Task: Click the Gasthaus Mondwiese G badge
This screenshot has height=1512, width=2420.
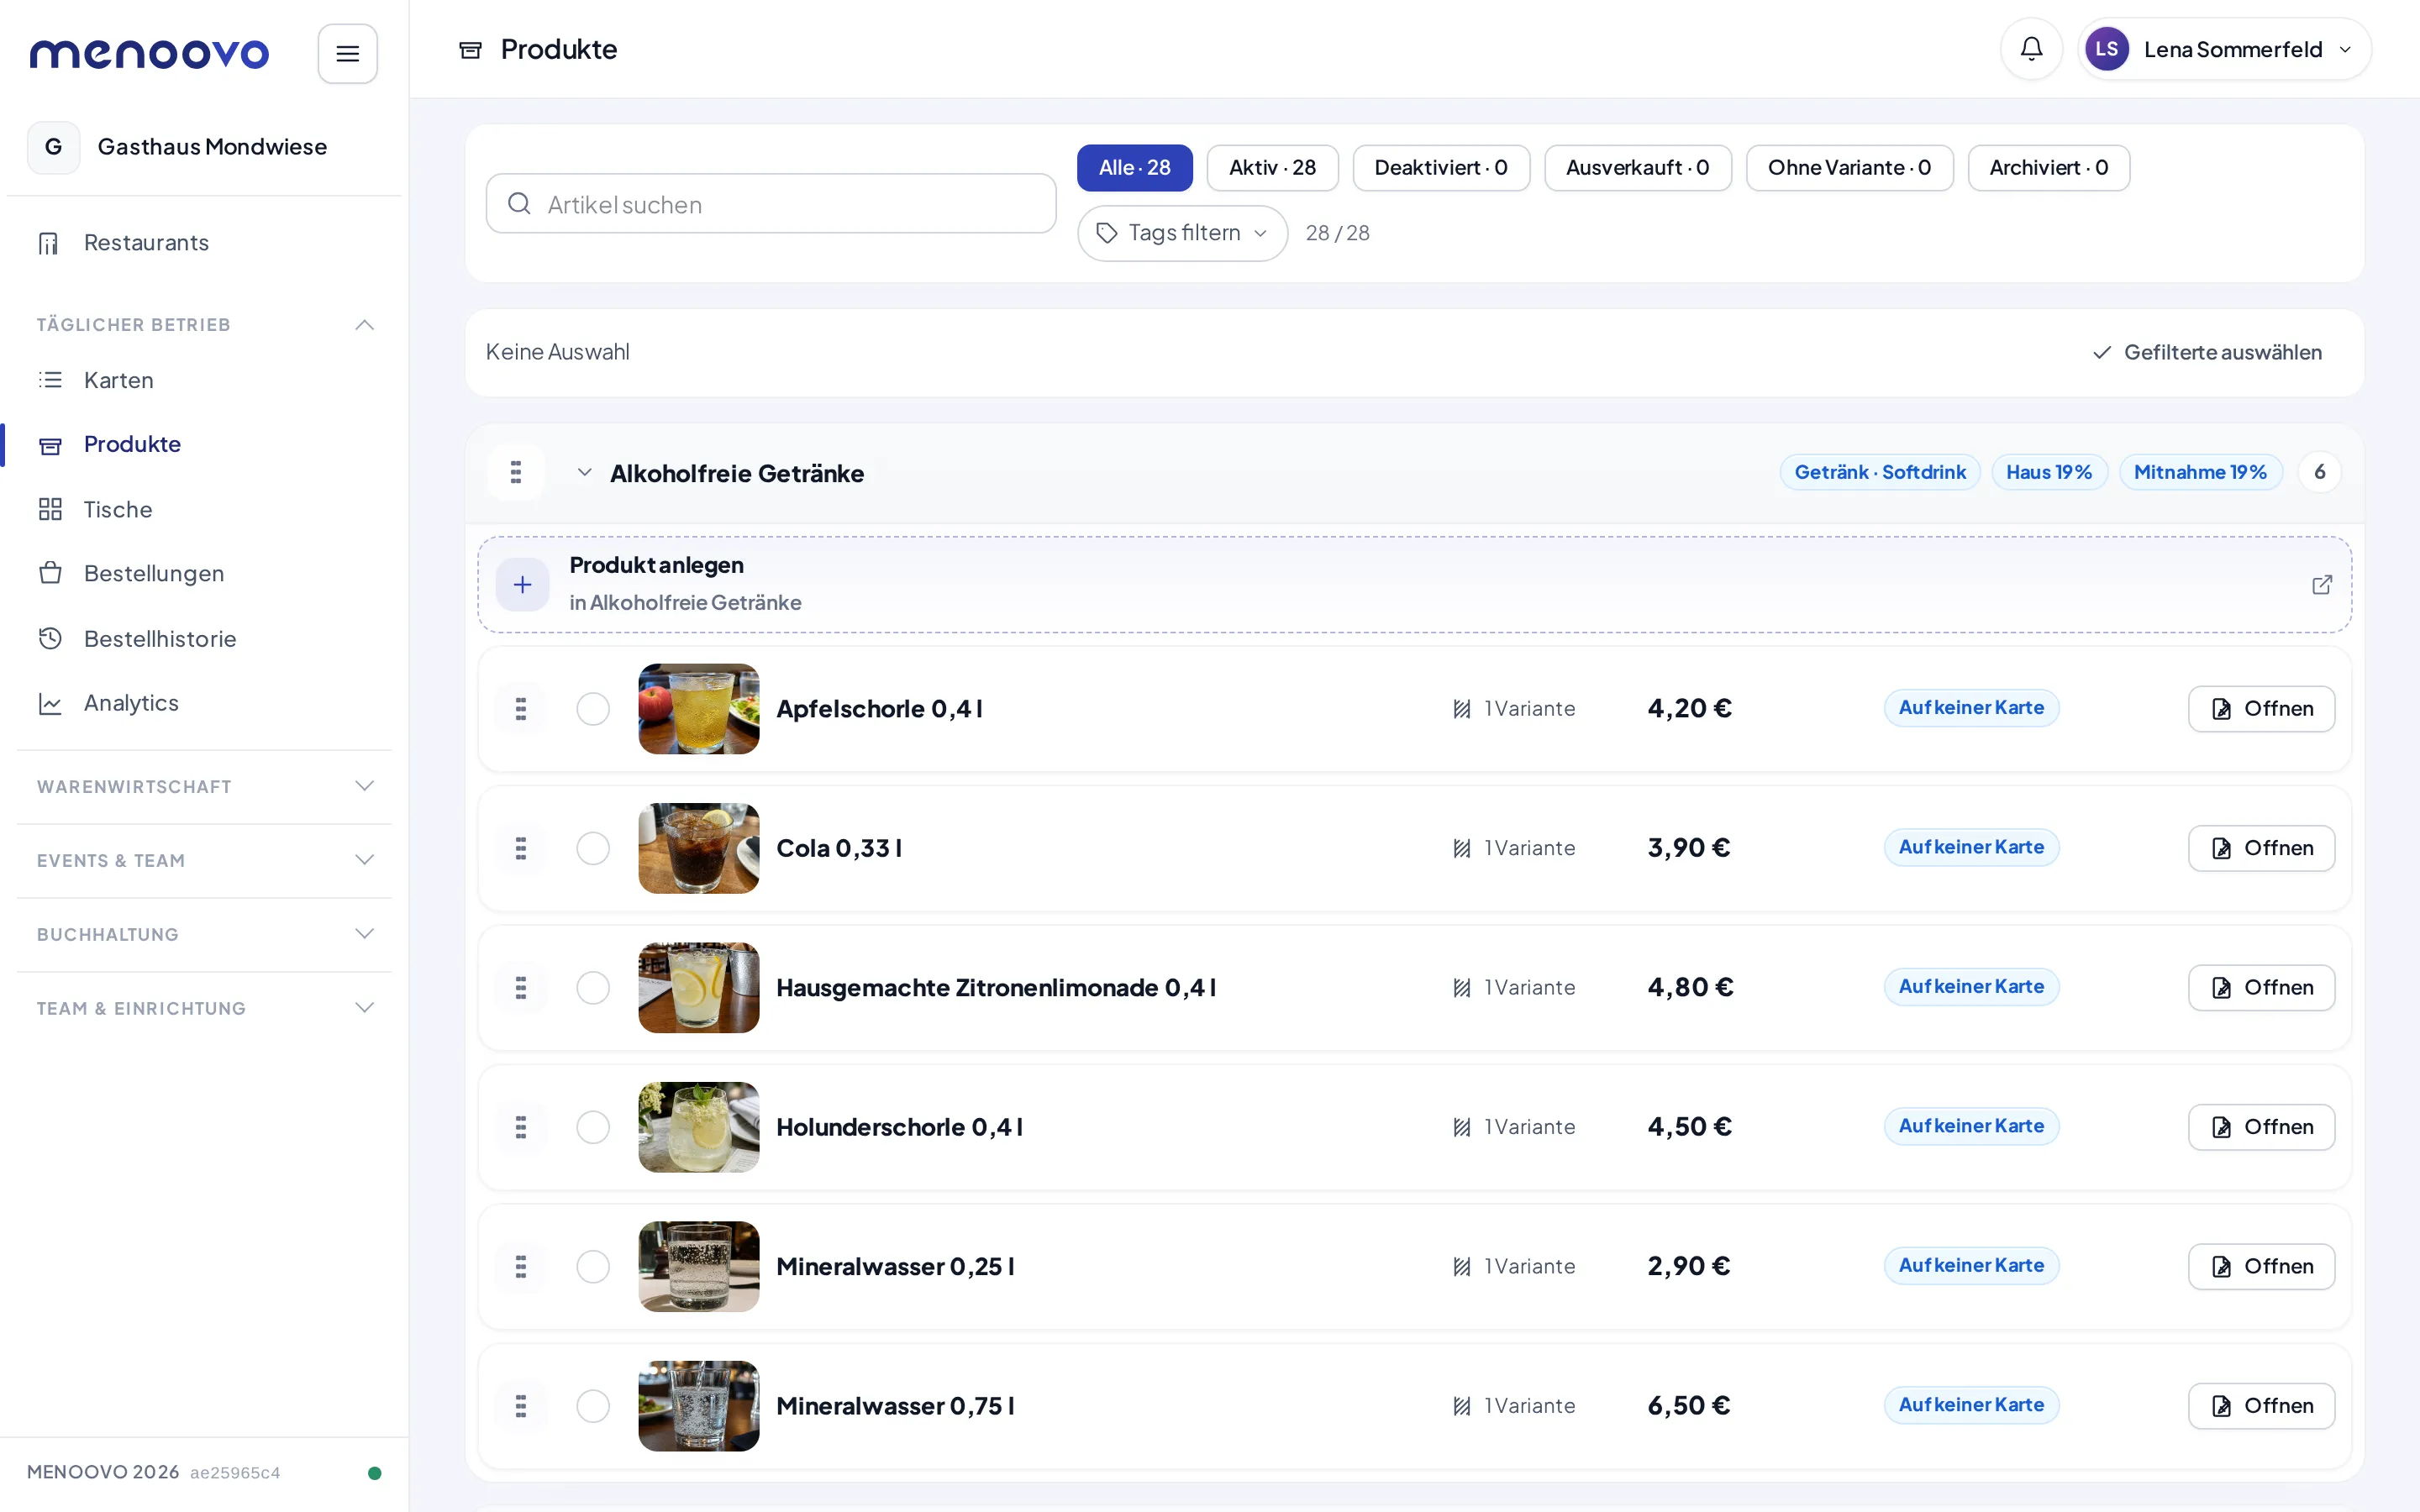Action: point(54,147)
